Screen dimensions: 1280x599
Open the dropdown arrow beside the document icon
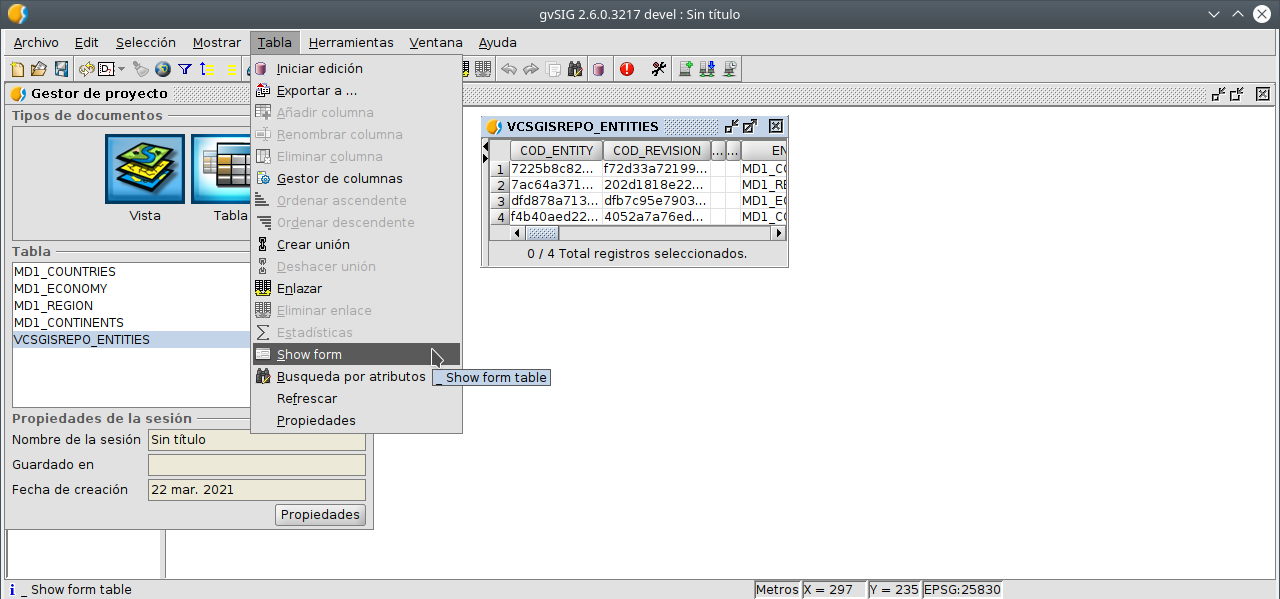[121, 69]
